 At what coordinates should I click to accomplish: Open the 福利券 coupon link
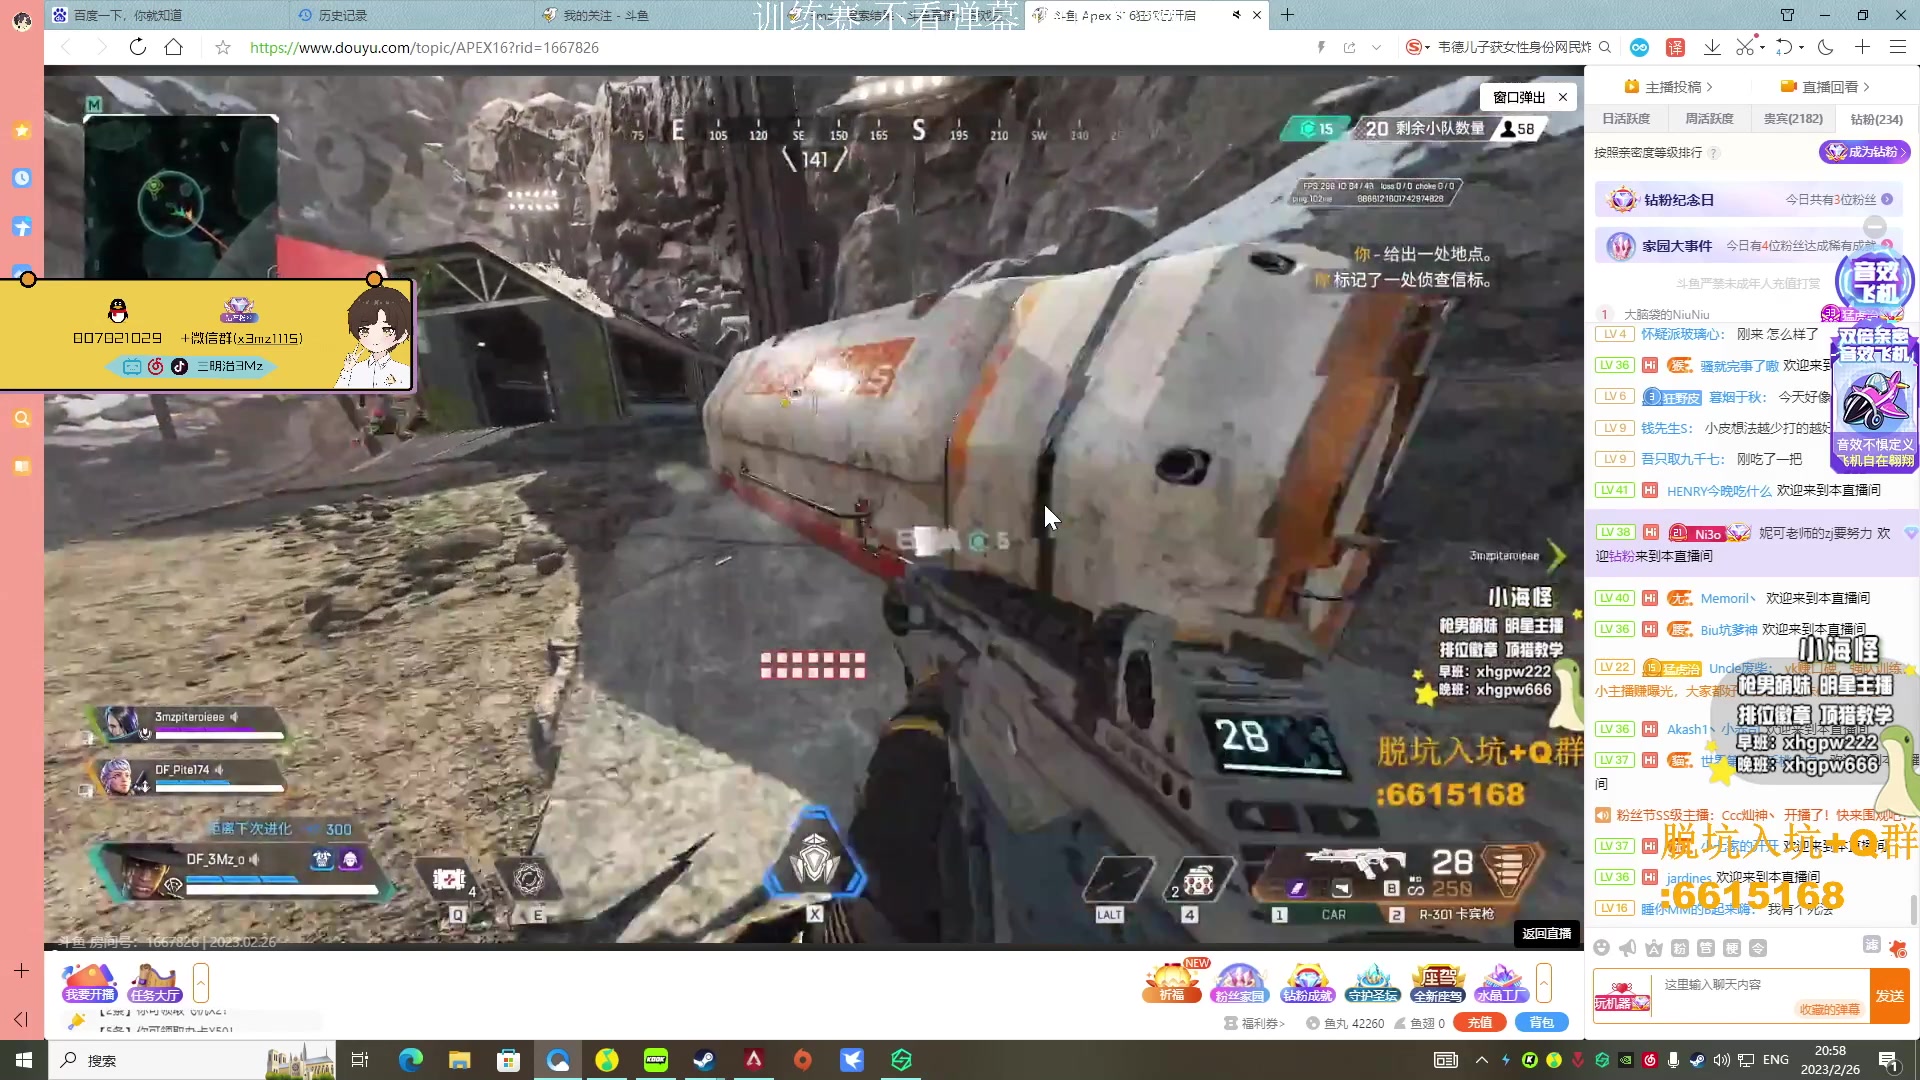pyautogui.click(x=1254, y=1023)
